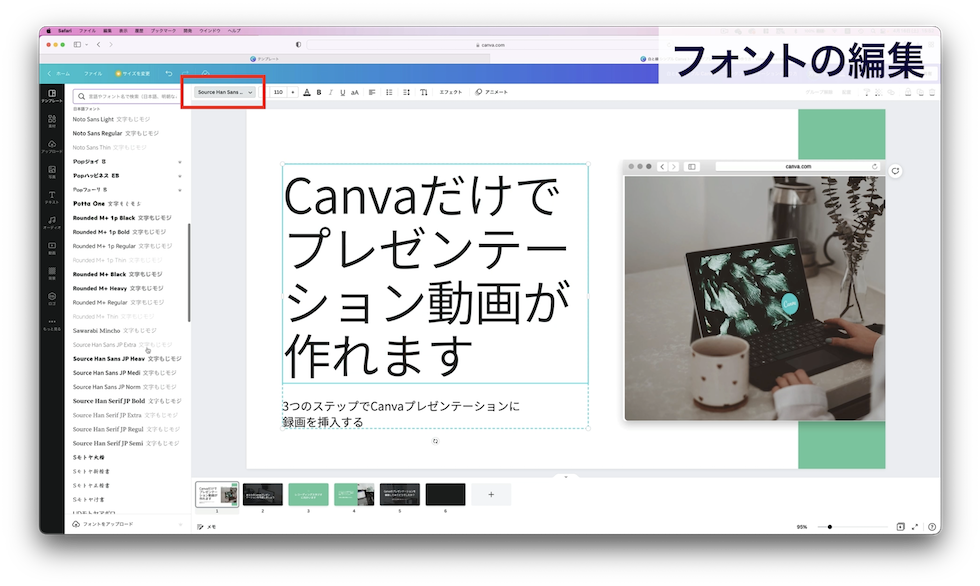Open text alignment settings

[372, 92]
